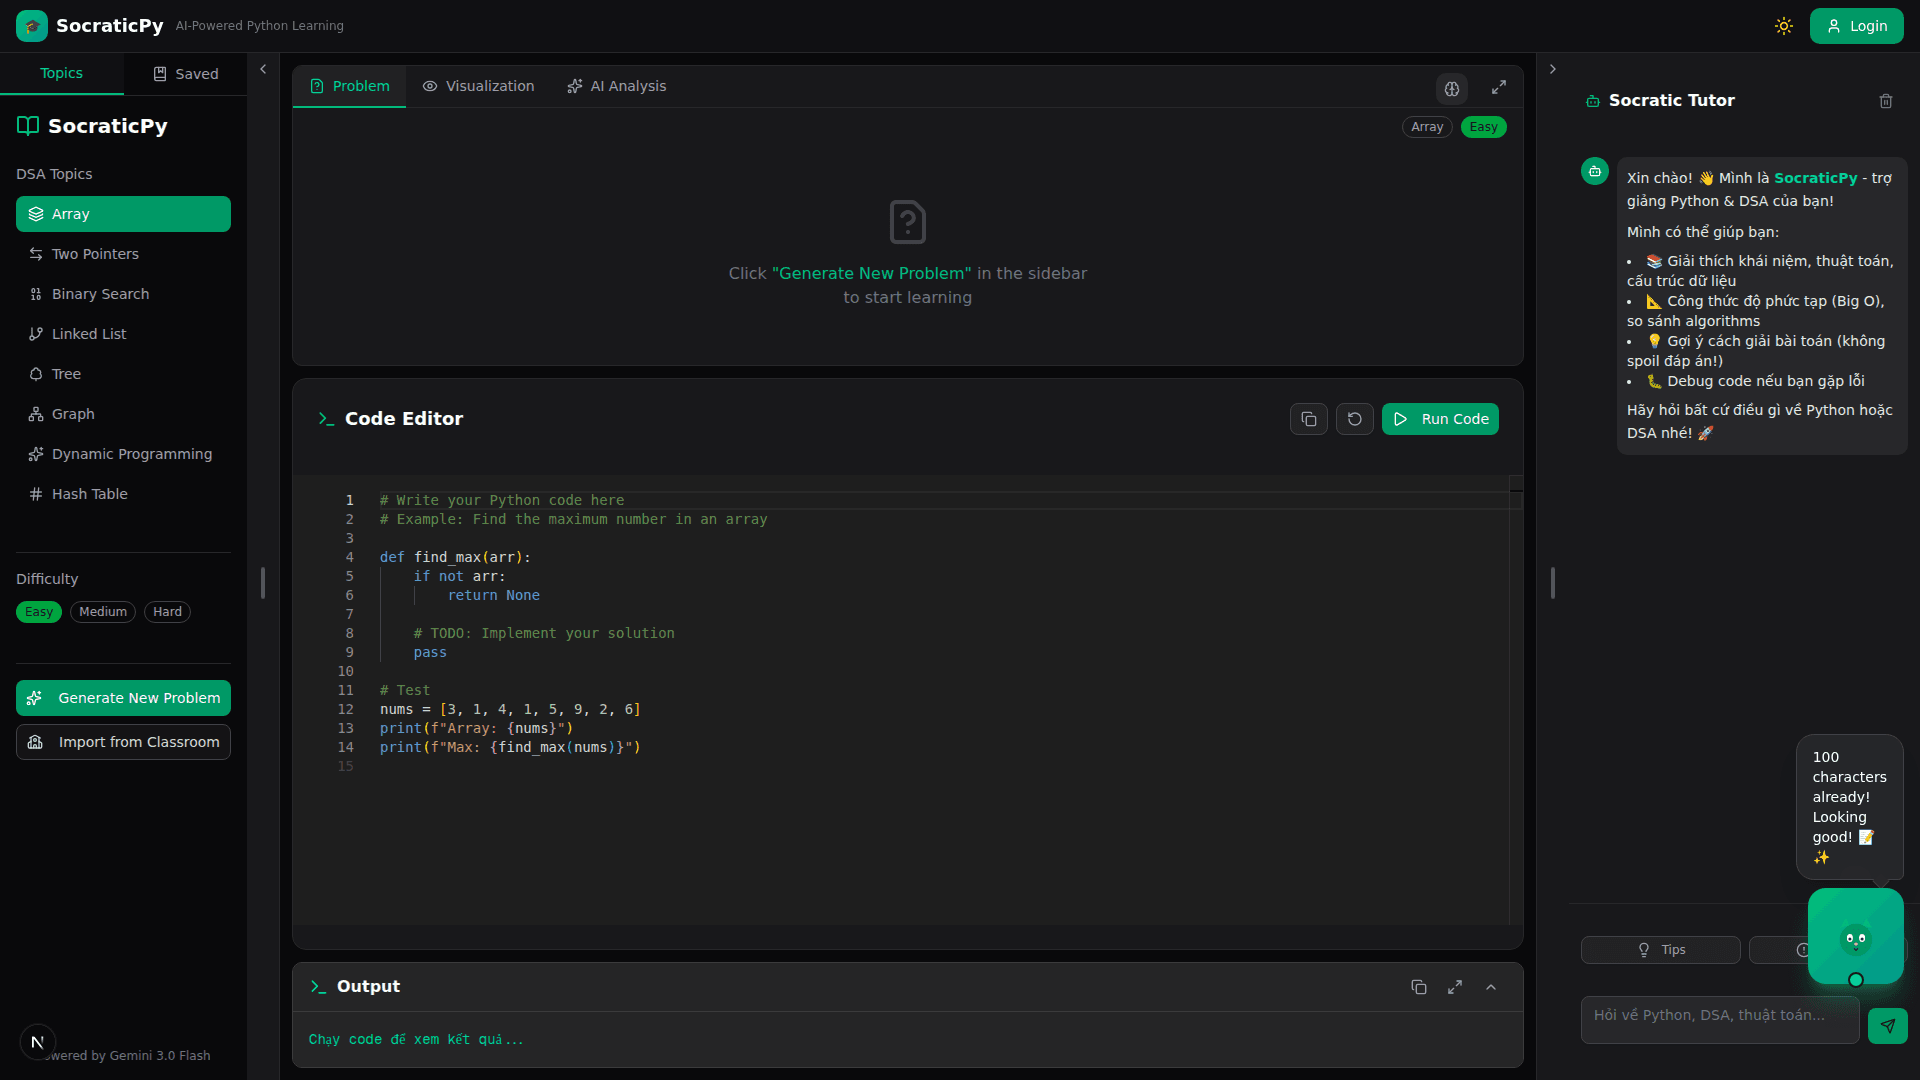The image size is (1920, 1080).
Task: Select the Hard difficulty filter
Action: click(167, 611)
